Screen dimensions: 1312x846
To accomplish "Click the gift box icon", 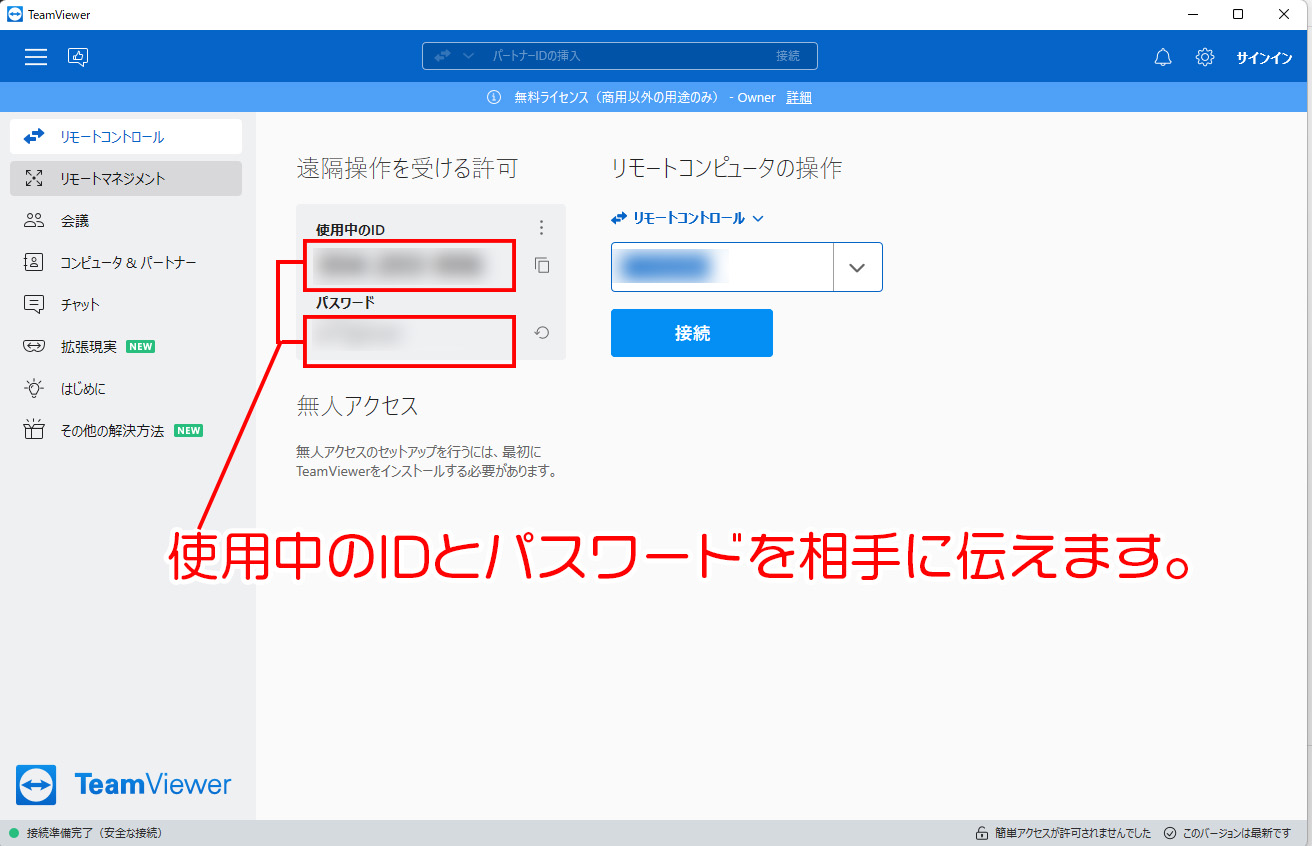I will [34, 430].
